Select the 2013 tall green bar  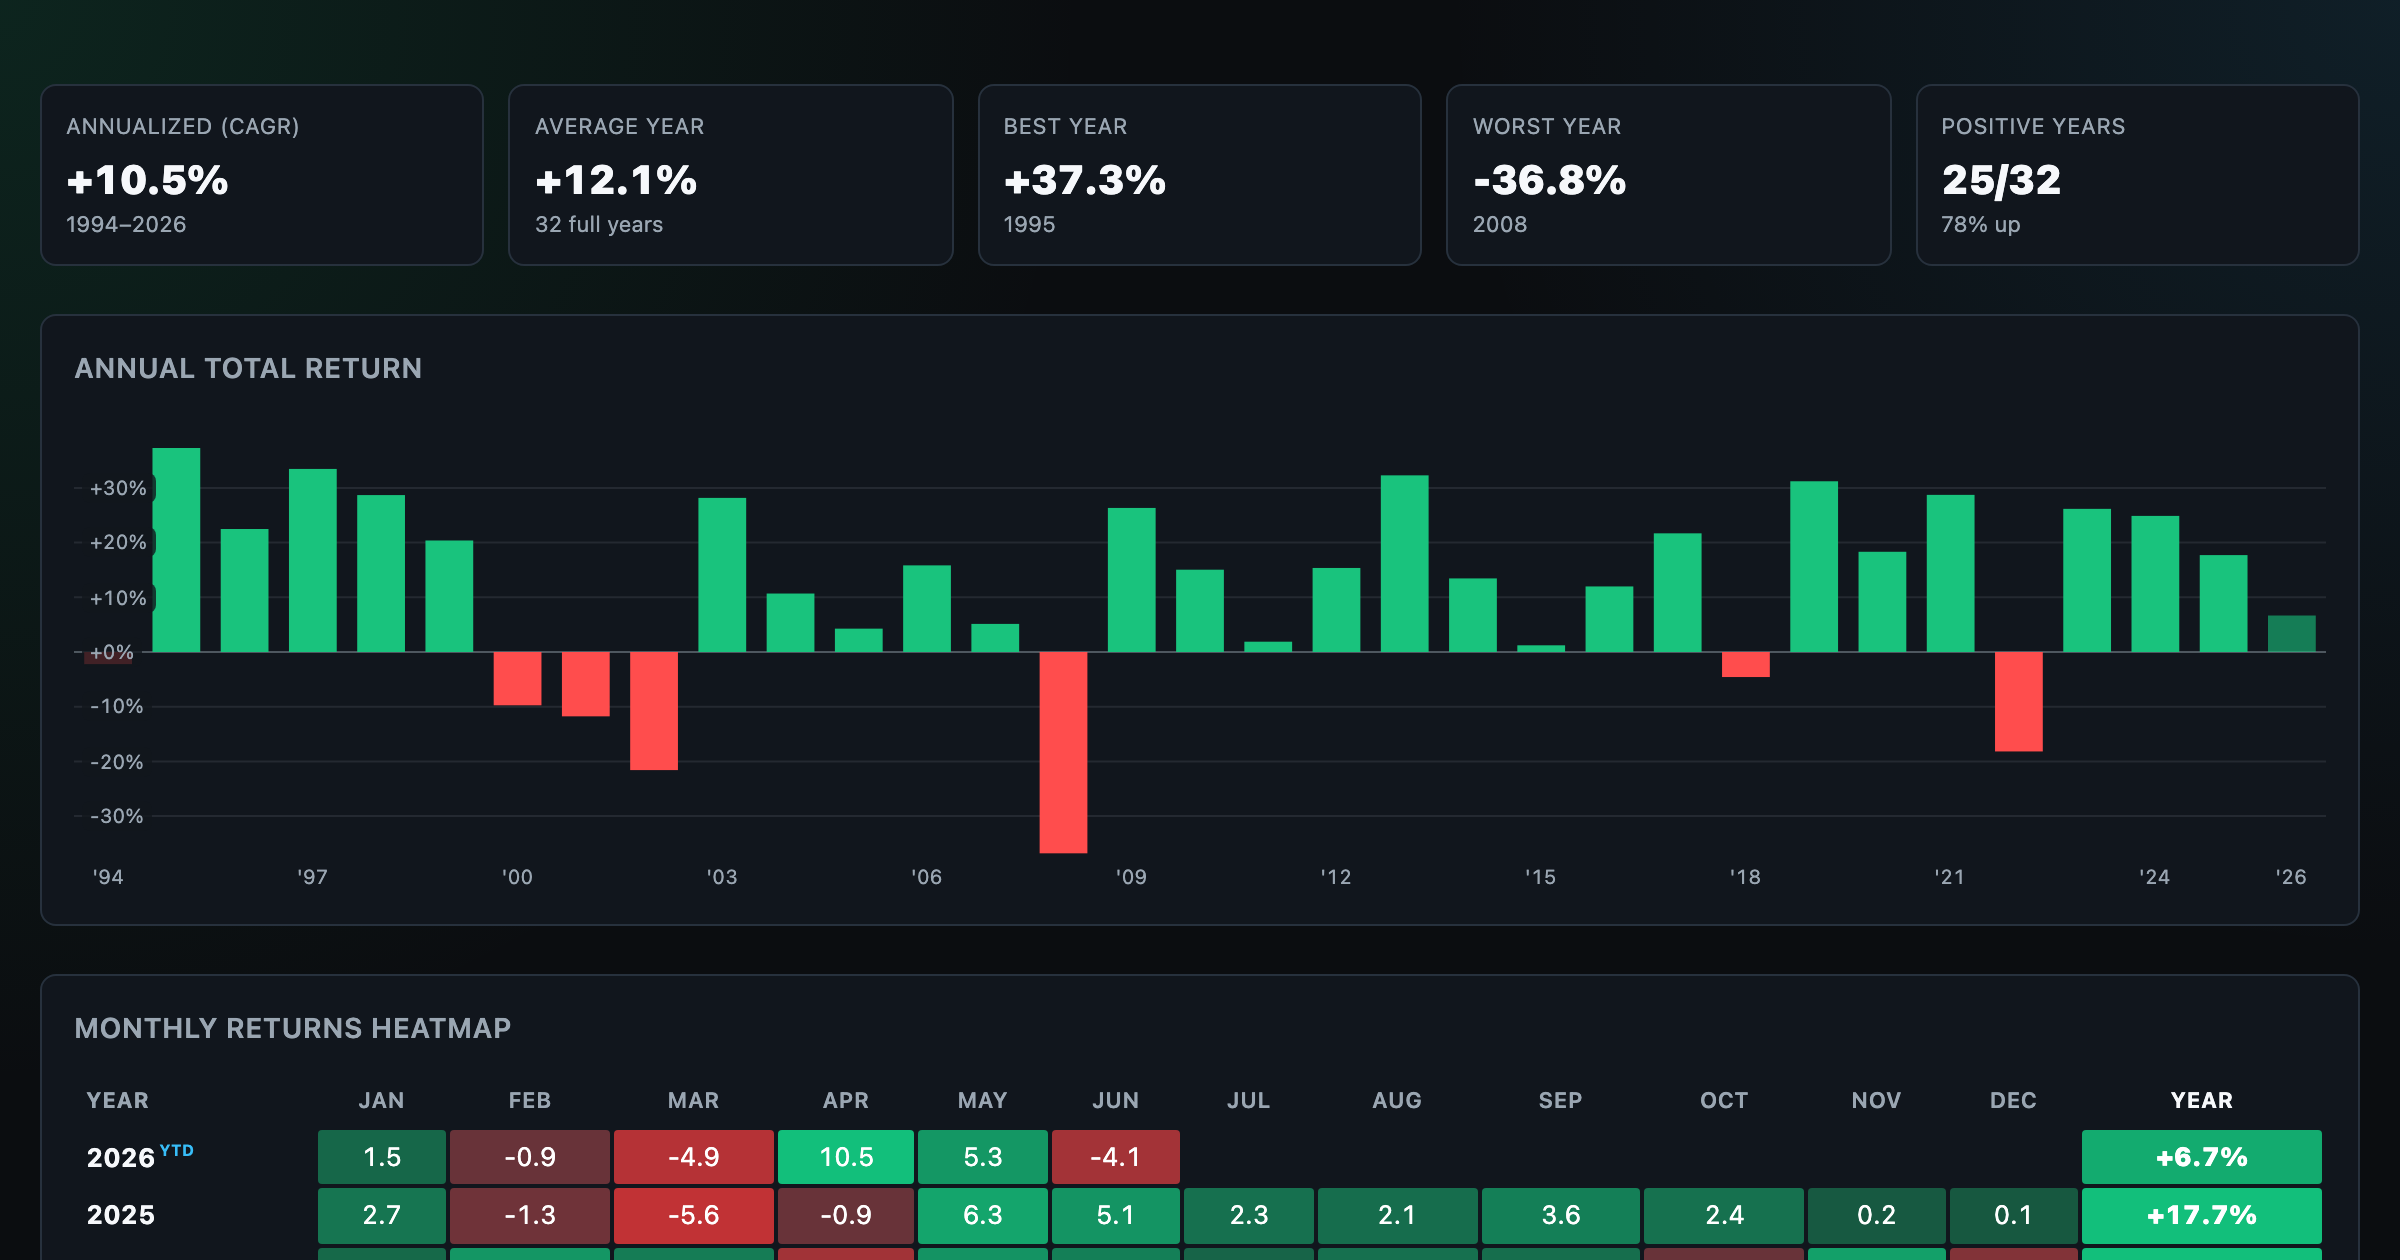tap(1404, 564)
